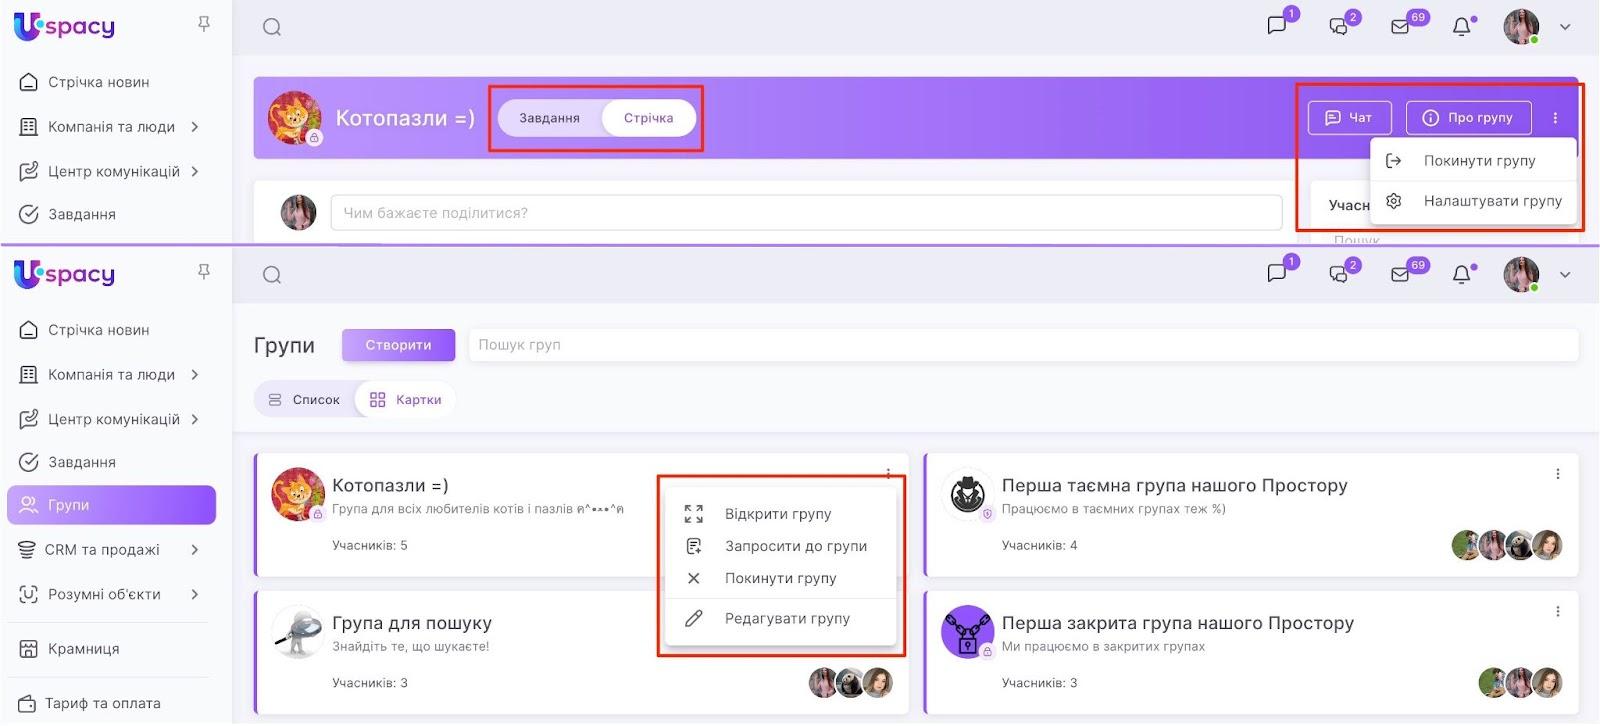Click member avatars on Перша таємна група card
The width and height of the screenshot is (1600, 726).
click(1506, 545)
